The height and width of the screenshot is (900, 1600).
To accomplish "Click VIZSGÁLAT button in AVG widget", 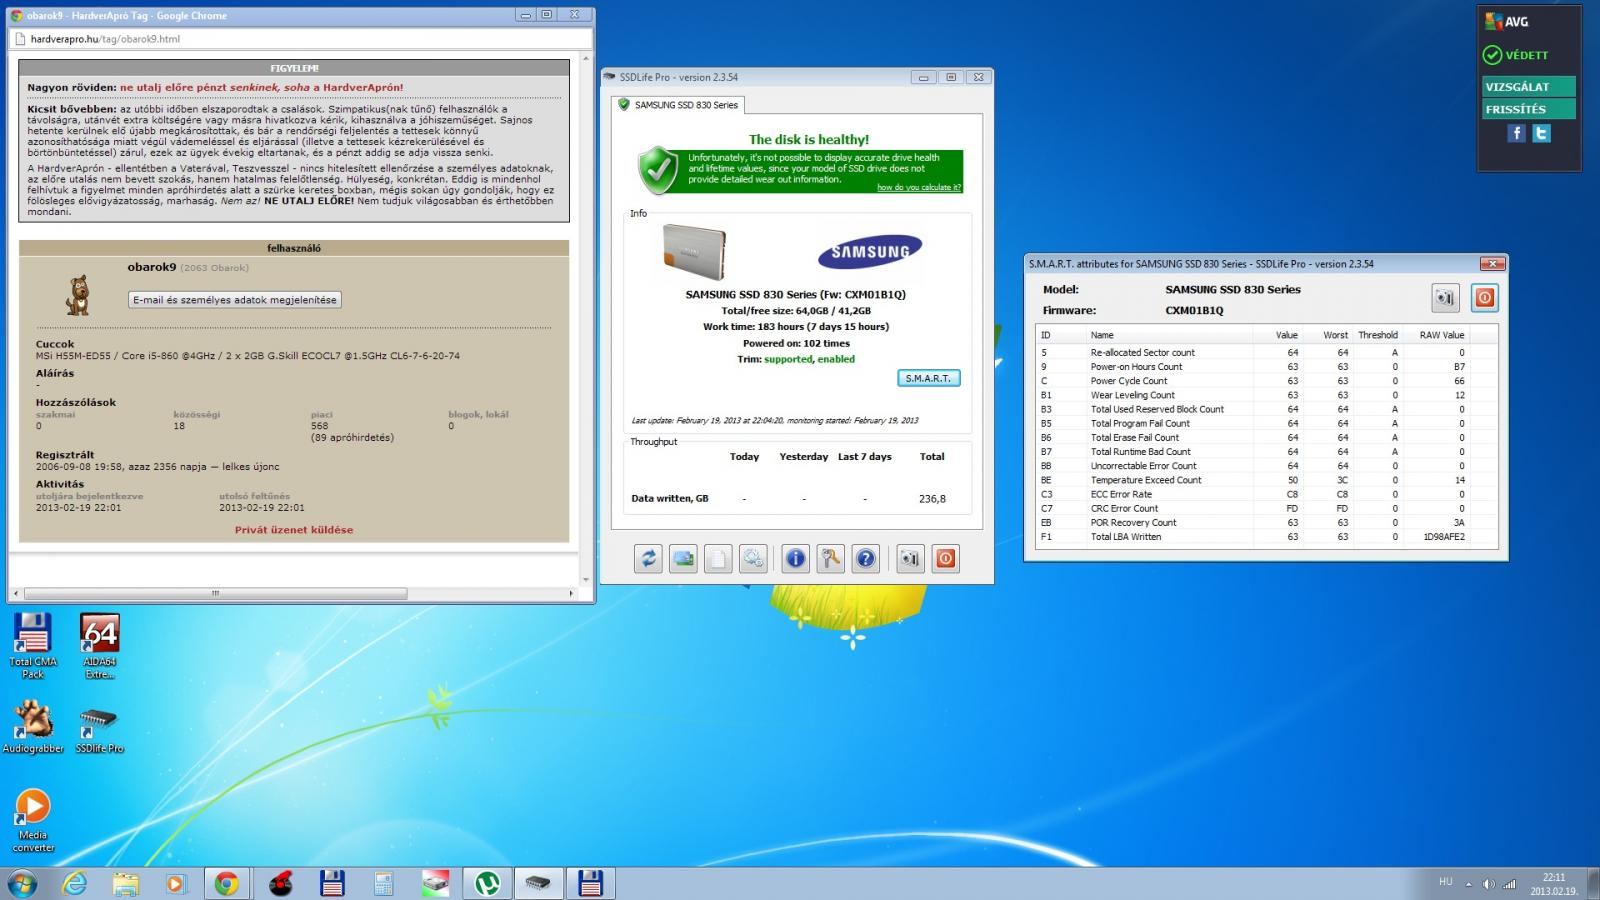I will (x=1528, y=87).
